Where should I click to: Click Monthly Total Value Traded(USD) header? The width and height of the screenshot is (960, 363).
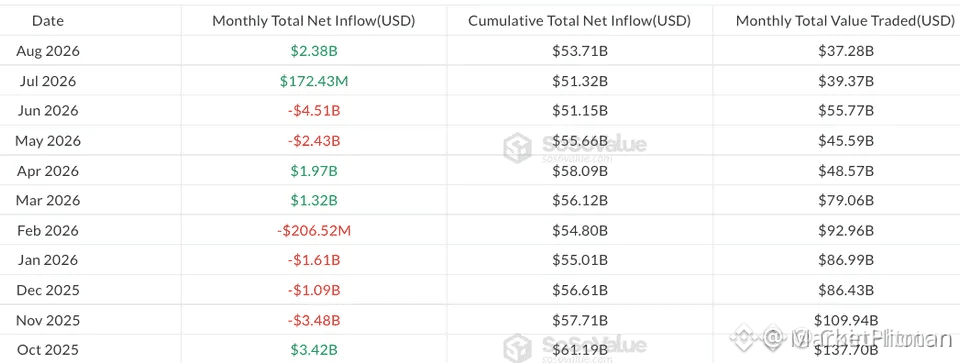846,20
